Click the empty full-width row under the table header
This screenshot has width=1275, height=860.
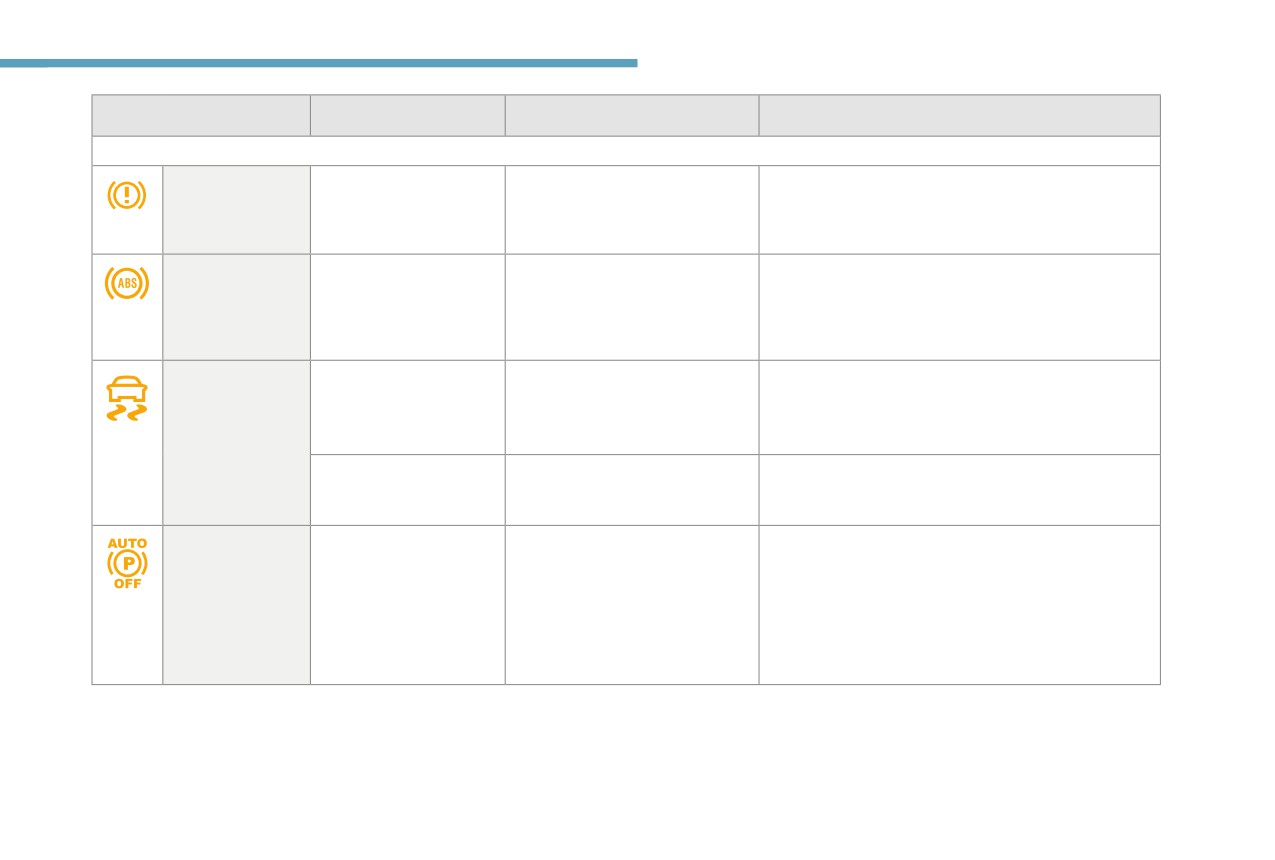coord(626,151)
